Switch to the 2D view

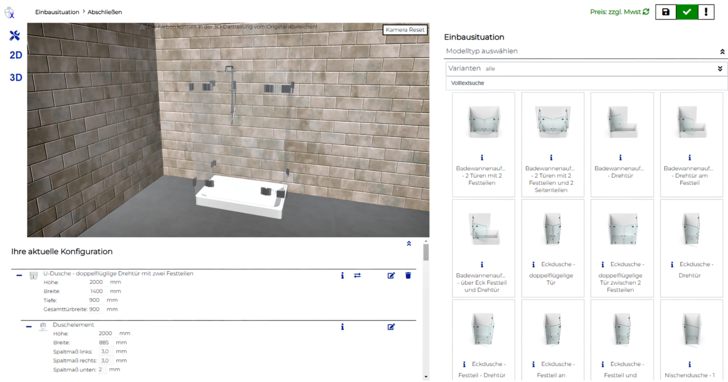[16, 55]
